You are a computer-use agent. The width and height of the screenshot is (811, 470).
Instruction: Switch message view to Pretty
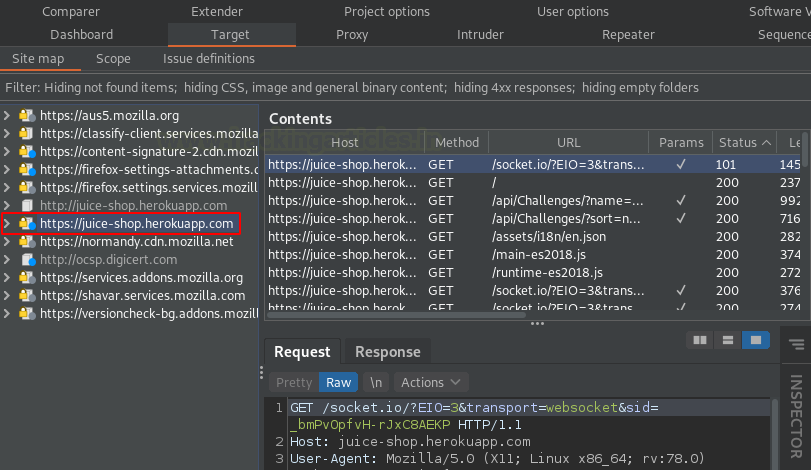pyautogui.click(x=294, y=382)
